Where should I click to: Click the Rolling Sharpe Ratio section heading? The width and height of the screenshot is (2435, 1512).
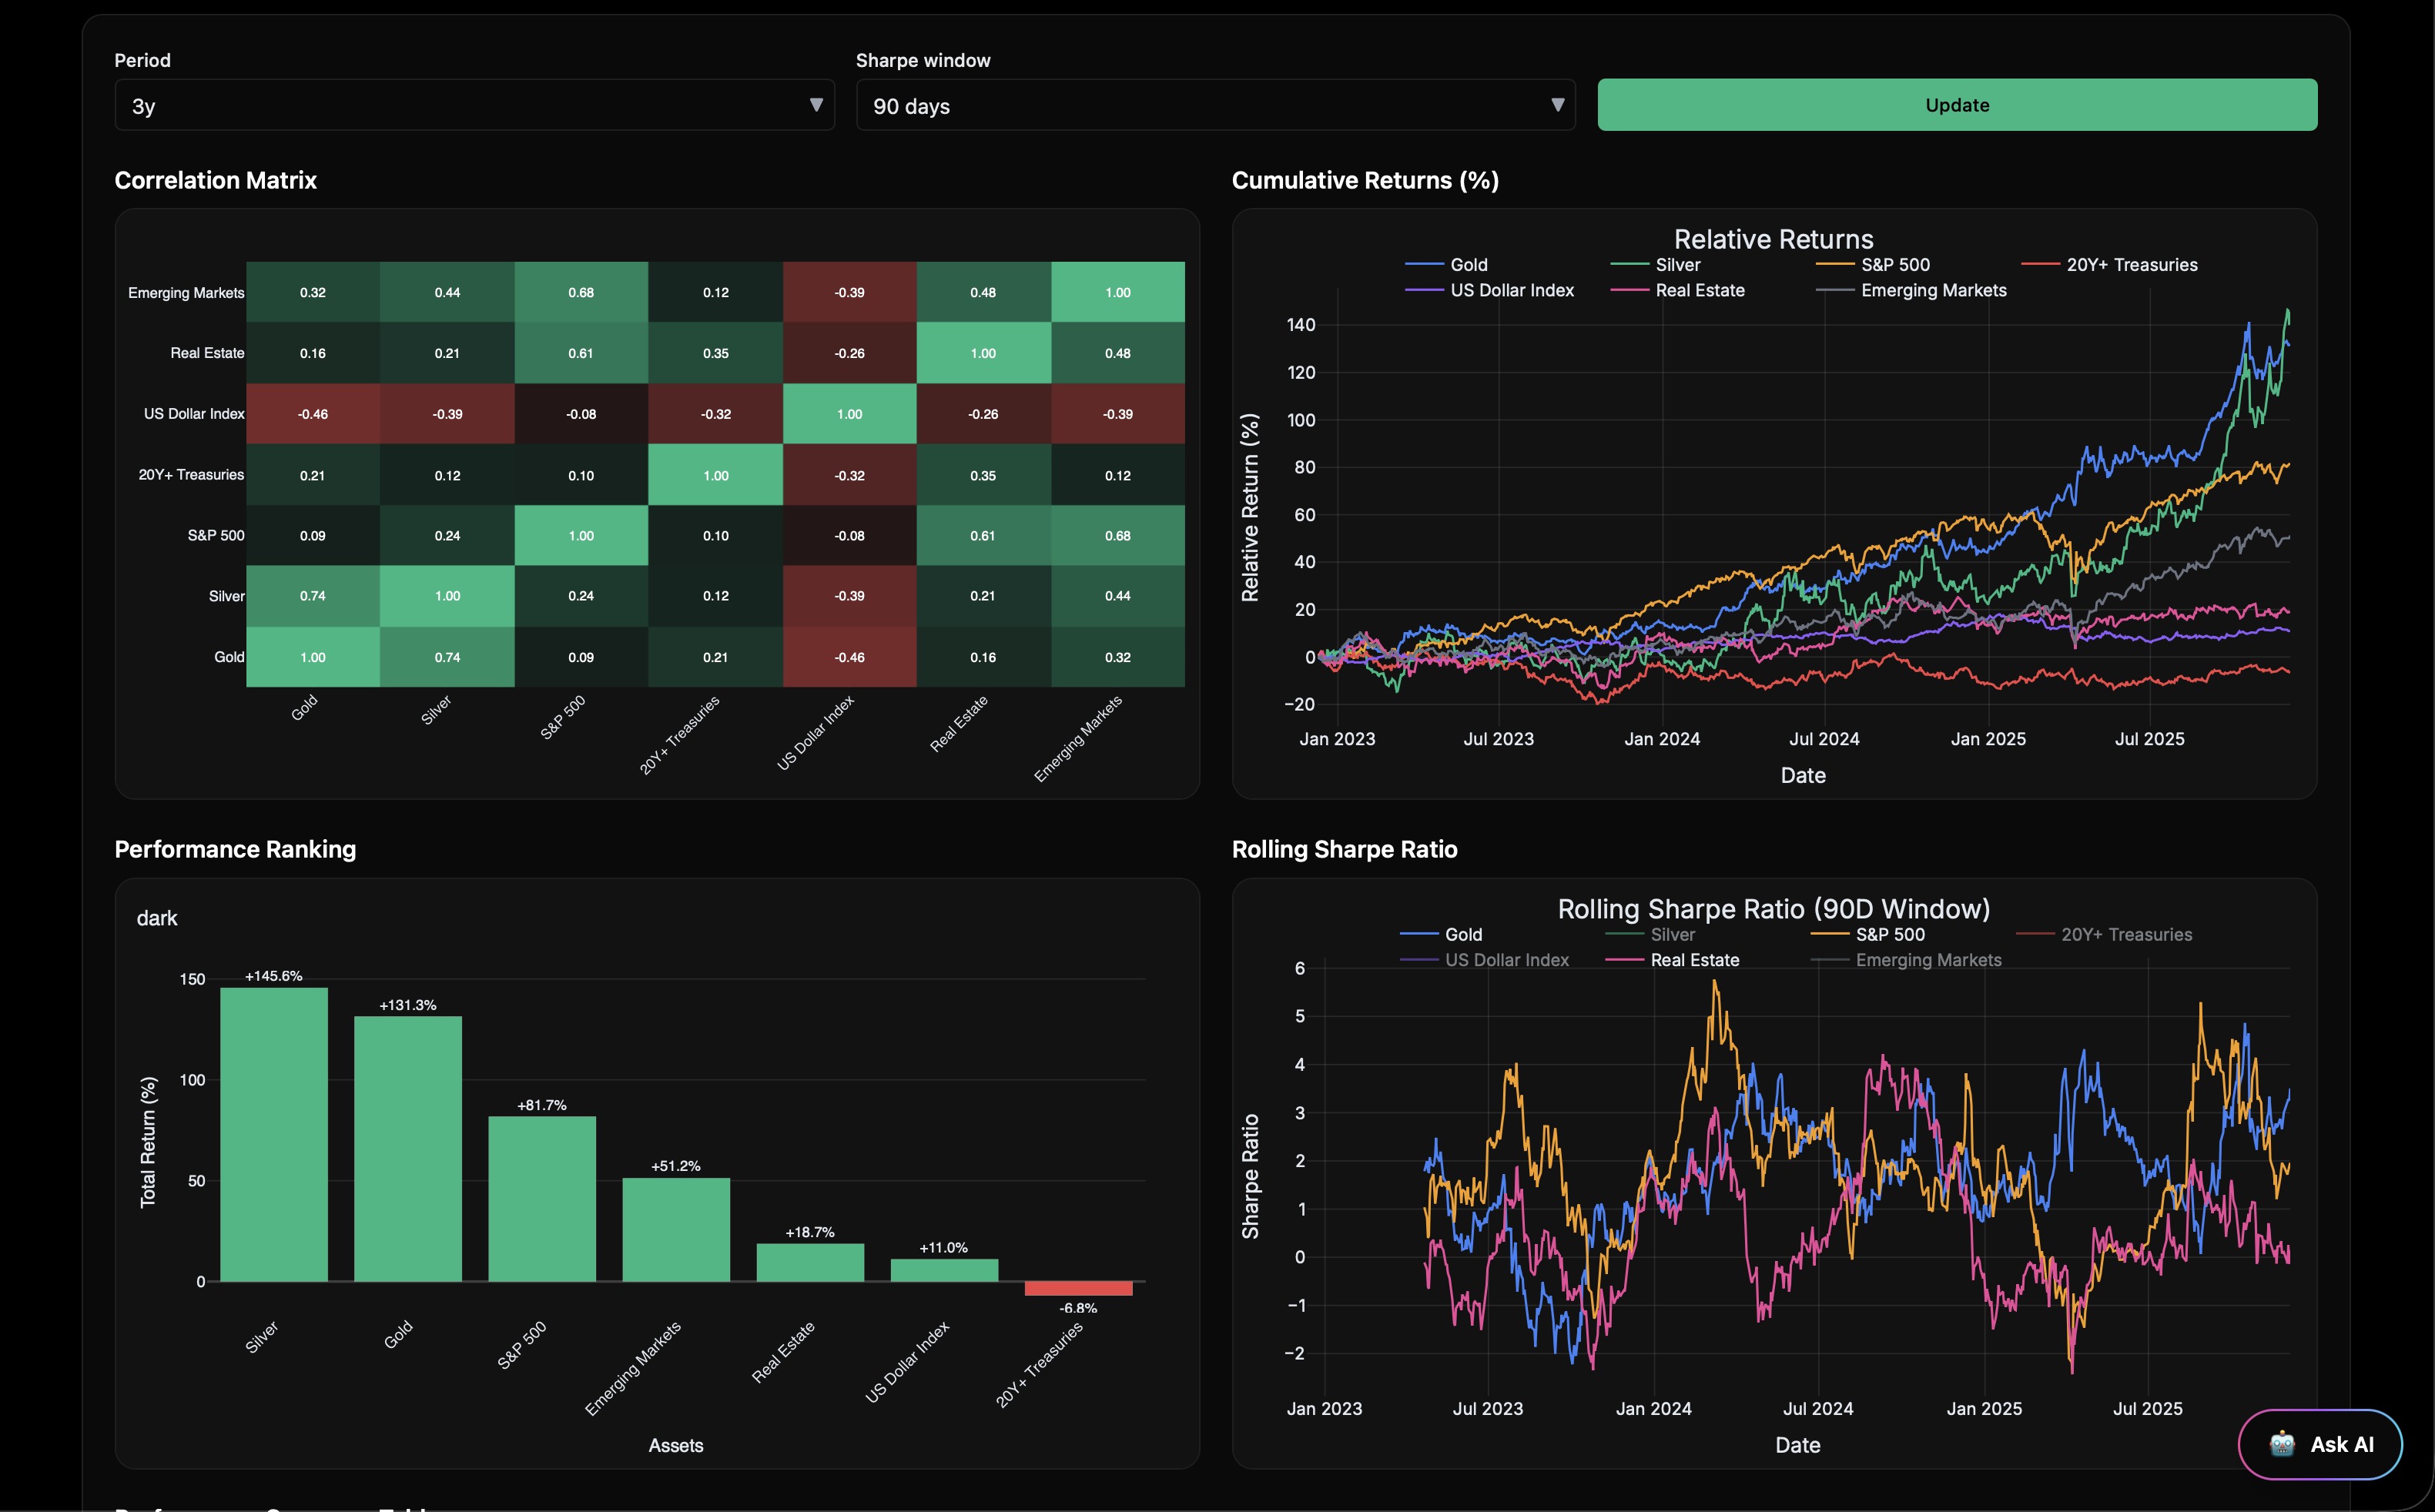pyautogui.click(x=1345, y=849)
